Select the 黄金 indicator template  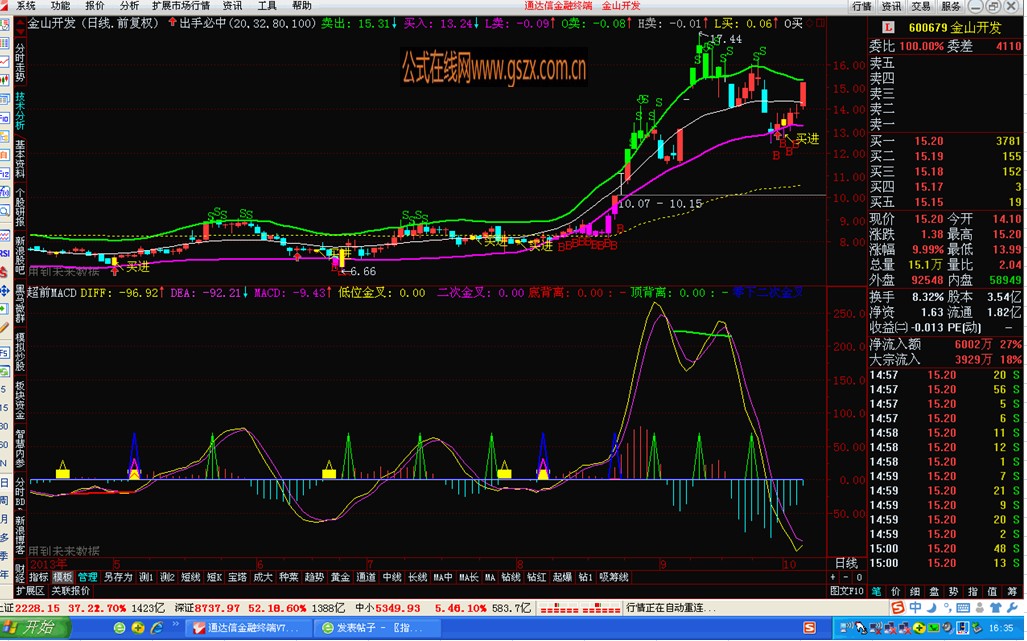340,577
